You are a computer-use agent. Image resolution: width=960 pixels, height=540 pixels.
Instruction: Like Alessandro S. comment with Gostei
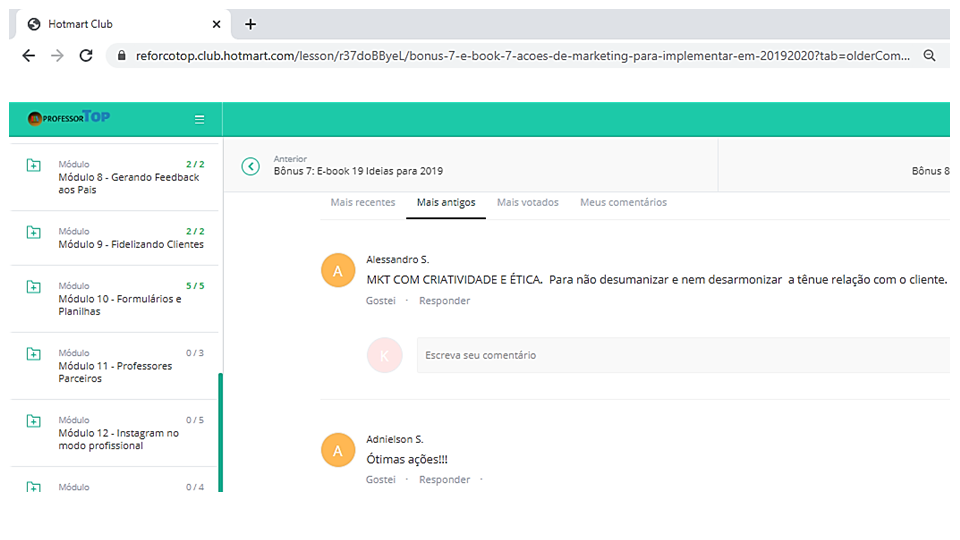click(x=381, y=301)
